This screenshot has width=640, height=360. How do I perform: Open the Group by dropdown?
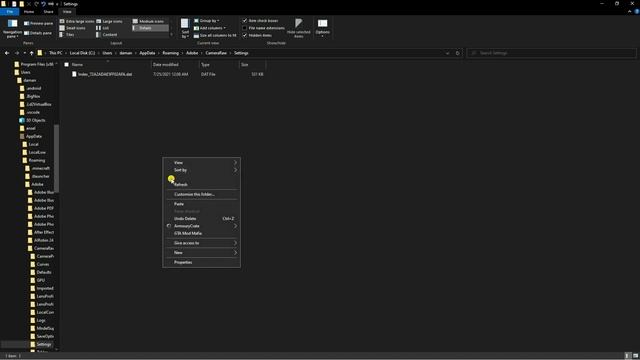point(207,20)
